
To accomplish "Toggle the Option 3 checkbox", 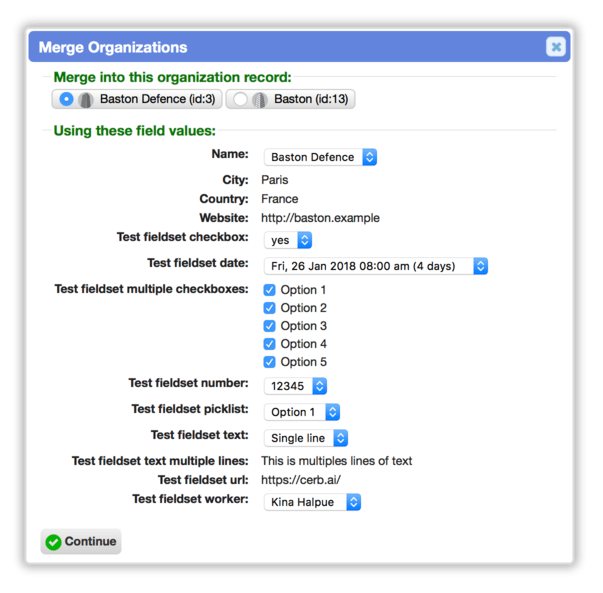I will (x=270, y=326).
